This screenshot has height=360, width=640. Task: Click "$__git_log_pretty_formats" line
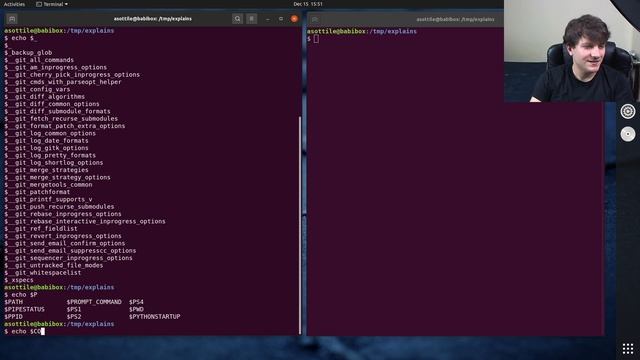point(50,156)
